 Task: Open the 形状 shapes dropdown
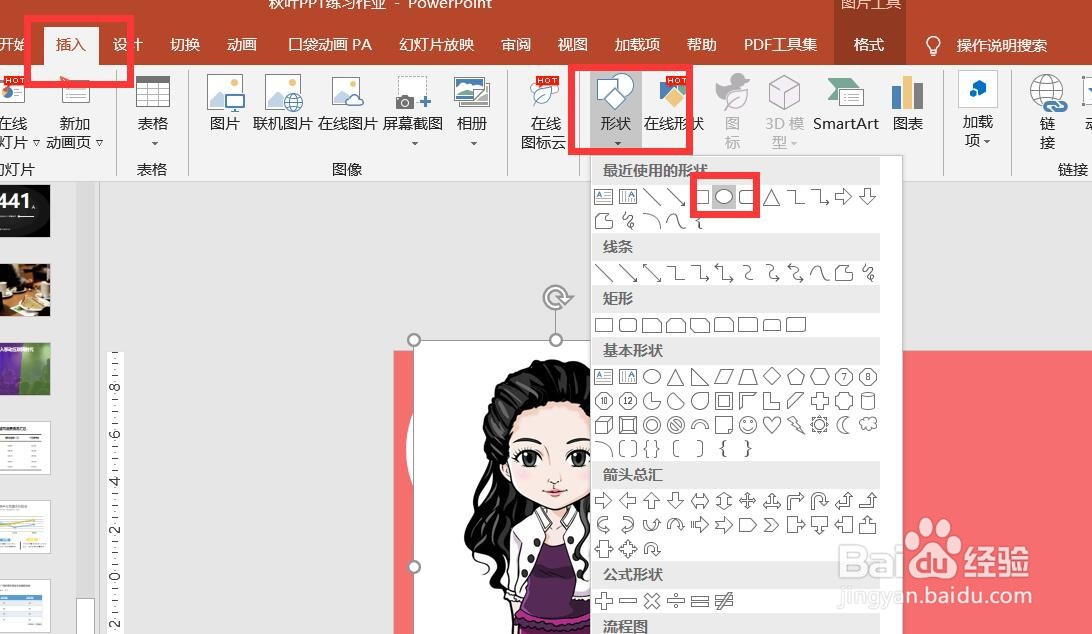pos(615,110)
